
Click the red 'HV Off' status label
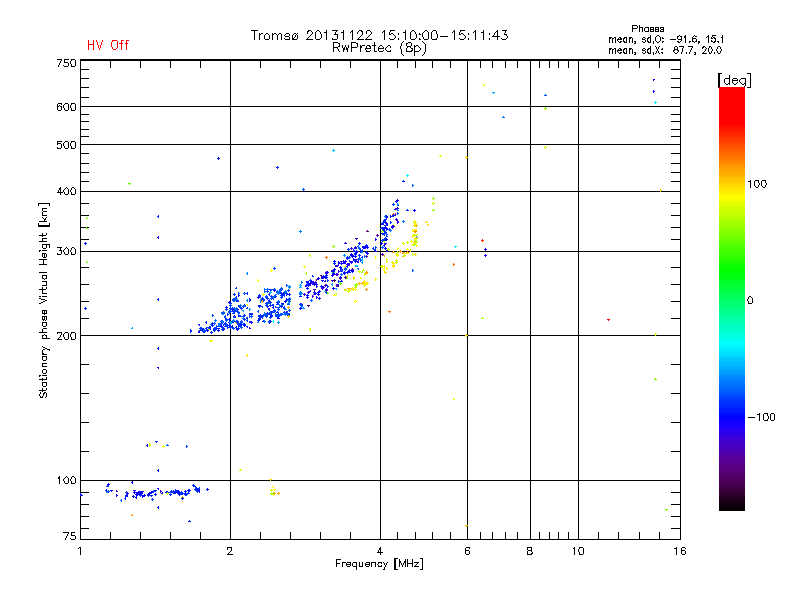click(108, 45)
